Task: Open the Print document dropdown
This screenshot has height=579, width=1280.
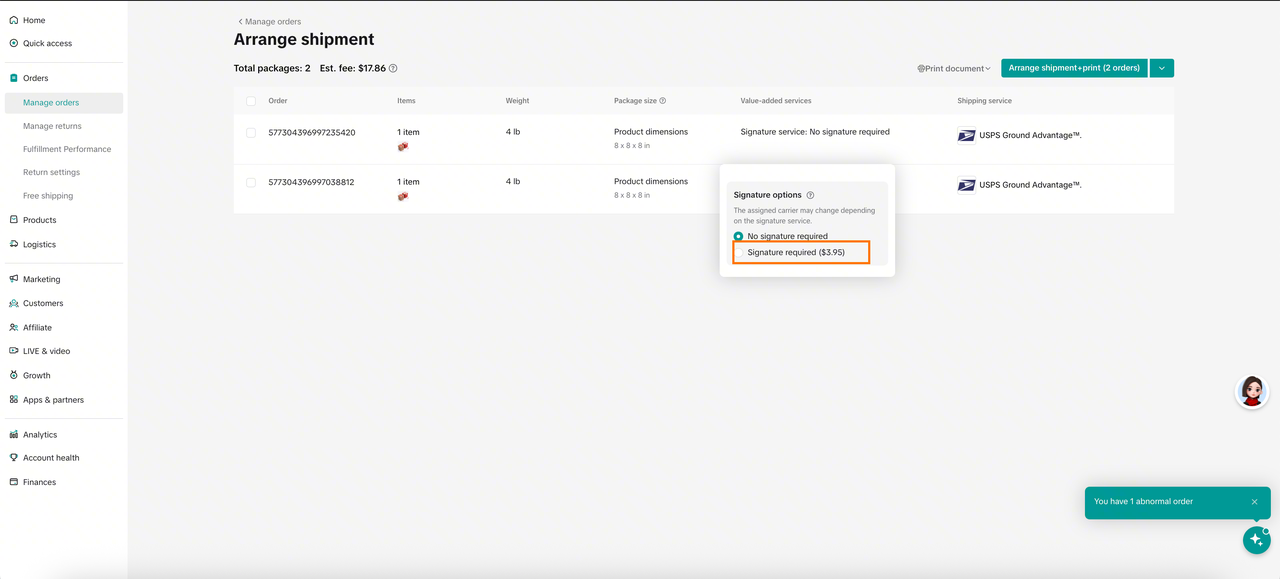Action: click(954, 69)
